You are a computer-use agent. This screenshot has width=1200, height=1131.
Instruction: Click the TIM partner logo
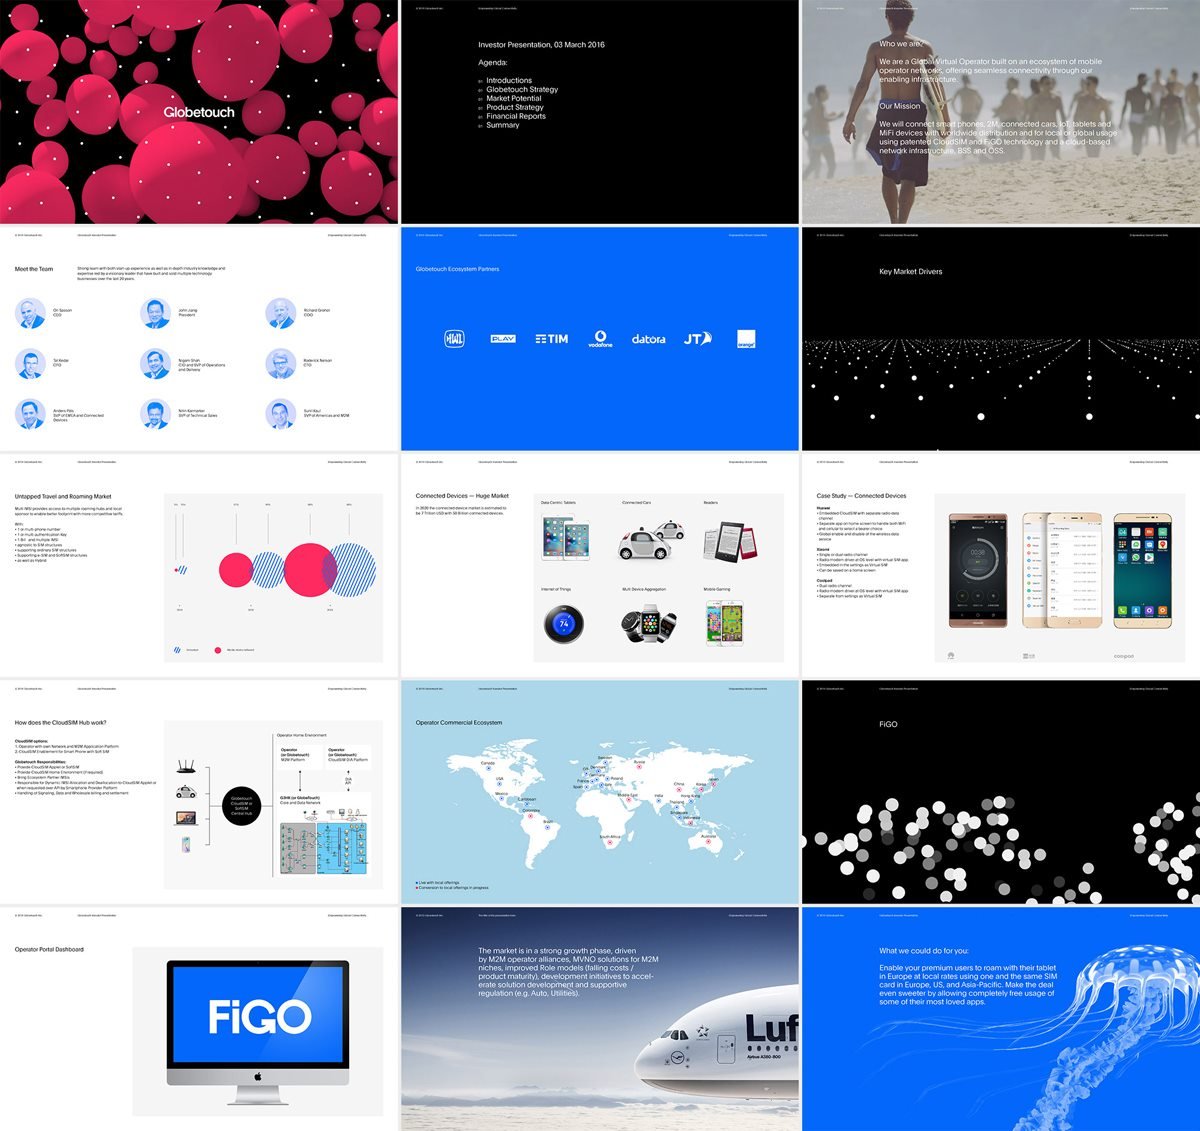(551, 339)
